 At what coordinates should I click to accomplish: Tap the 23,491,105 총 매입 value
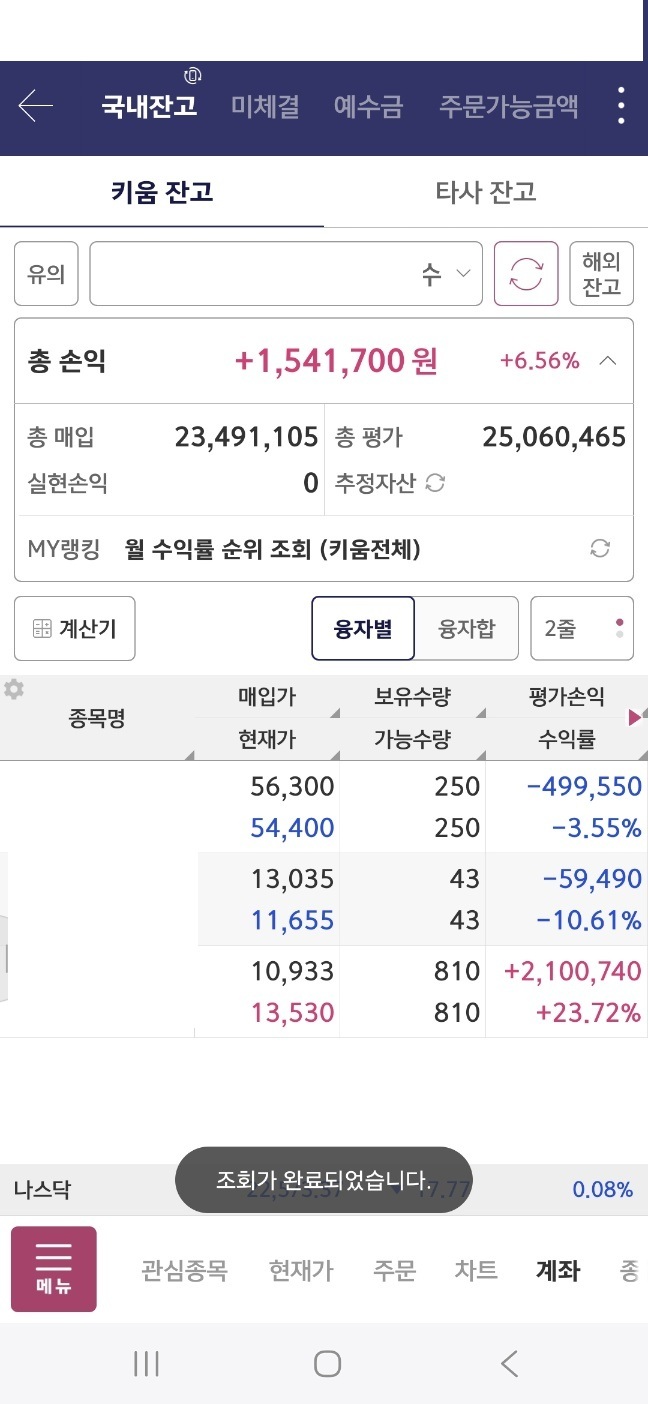246,437
